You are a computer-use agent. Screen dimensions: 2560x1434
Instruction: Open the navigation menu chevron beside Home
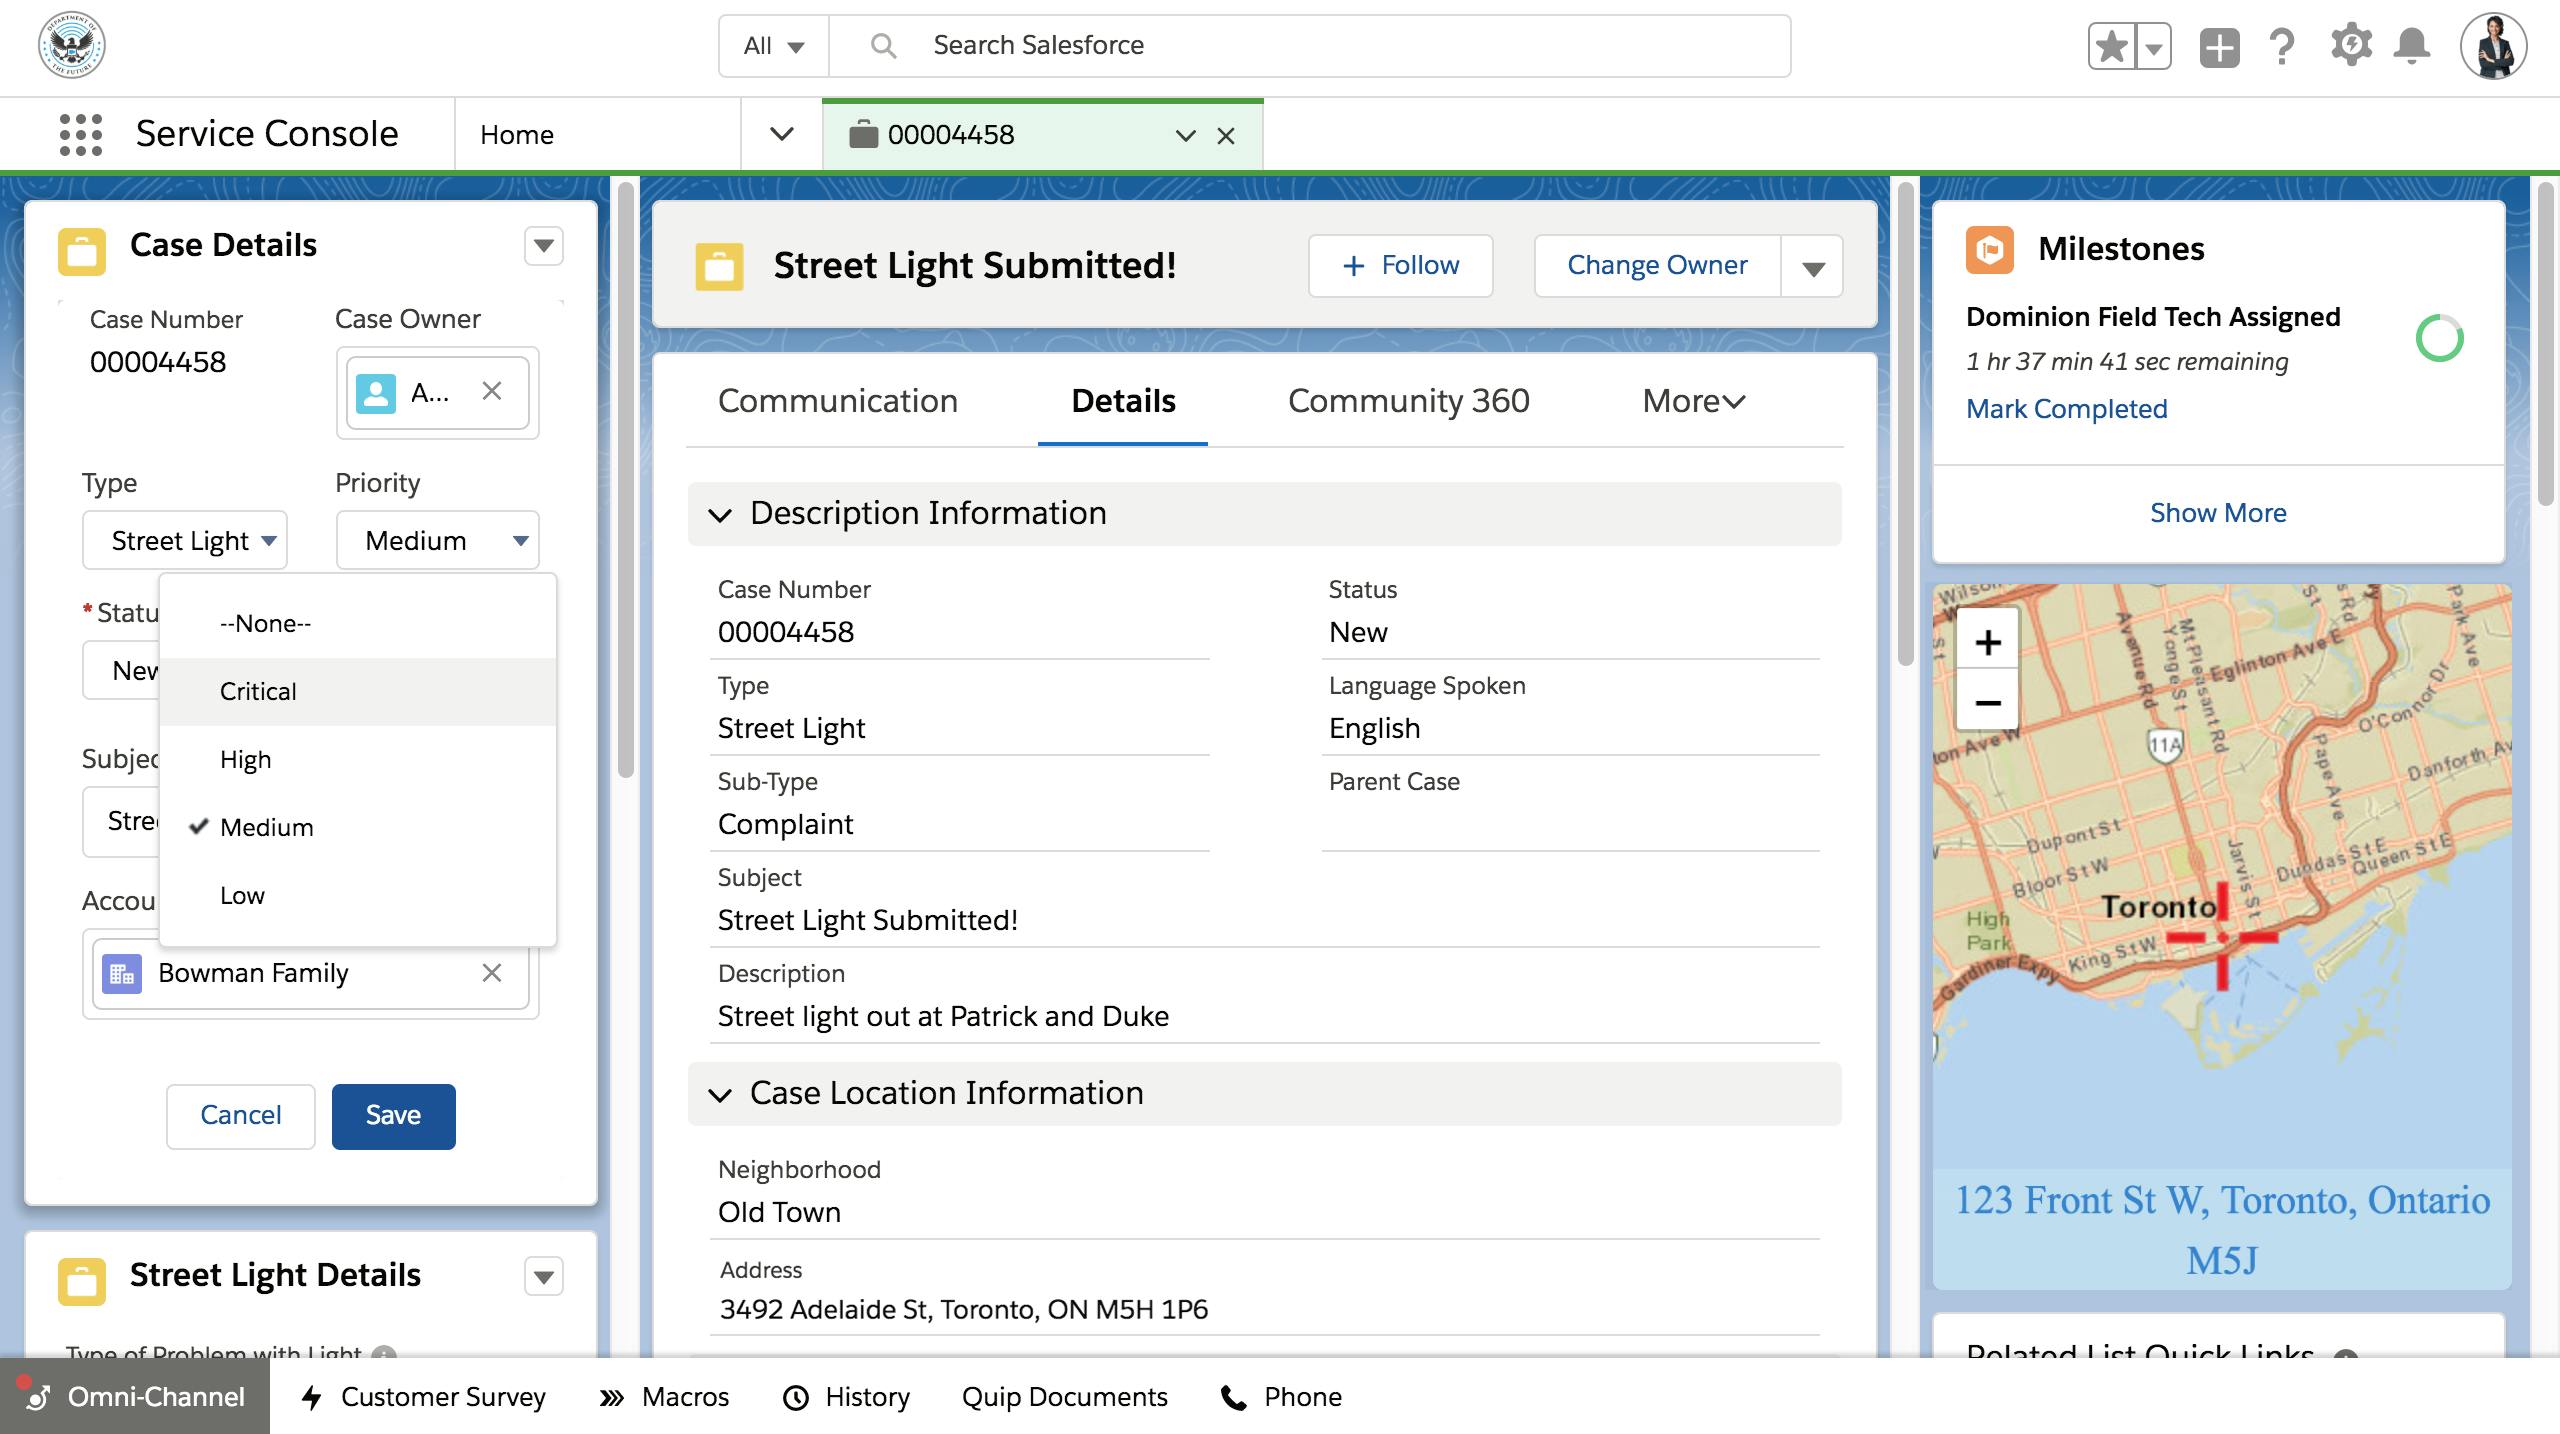pyautogui.click(x=782, y=134)
